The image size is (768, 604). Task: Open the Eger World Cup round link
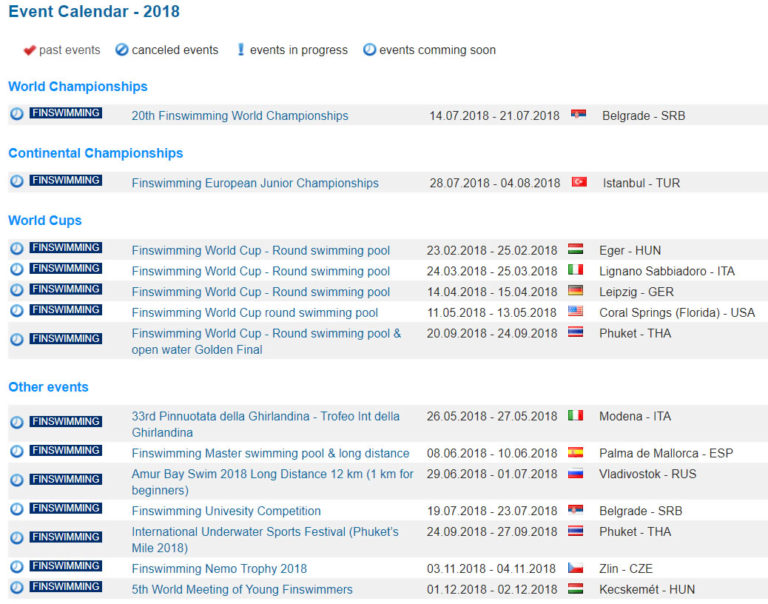pyautogui.click(x=261, y=250)
